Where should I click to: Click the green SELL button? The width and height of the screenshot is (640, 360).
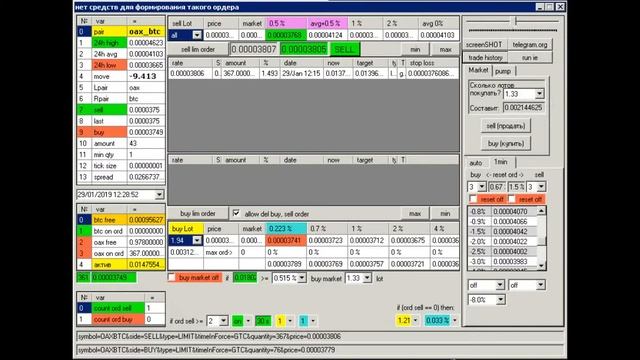tap(344, 49)
